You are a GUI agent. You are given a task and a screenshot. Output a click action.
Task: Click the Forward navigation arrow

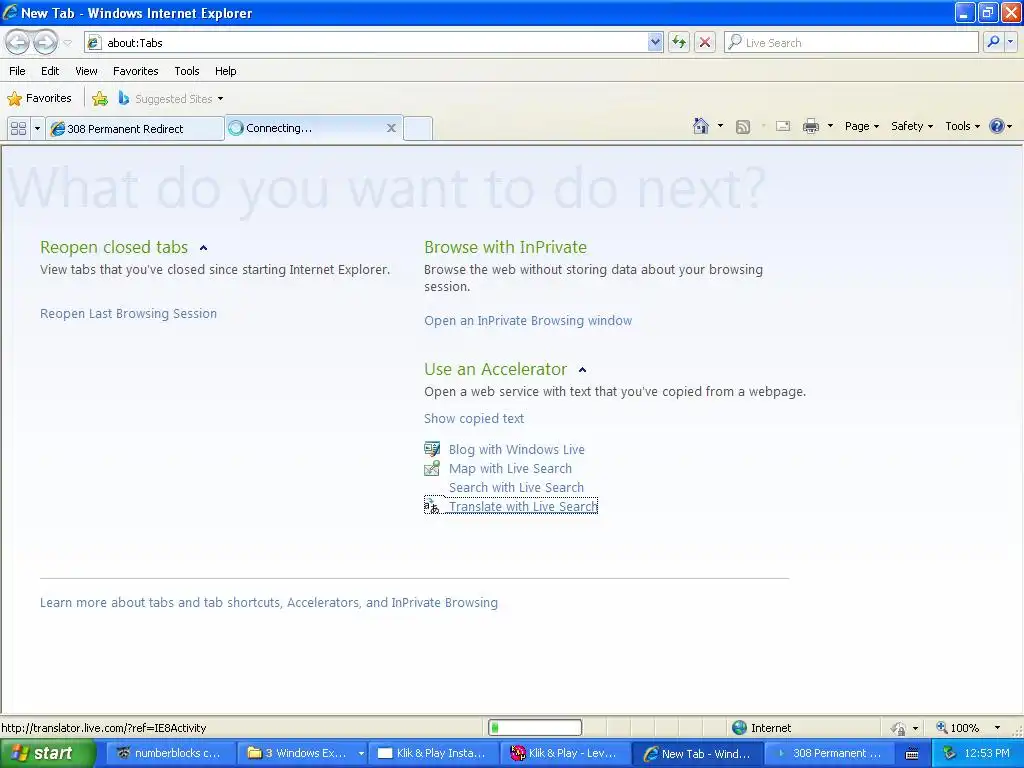click(x=45, y=42)
